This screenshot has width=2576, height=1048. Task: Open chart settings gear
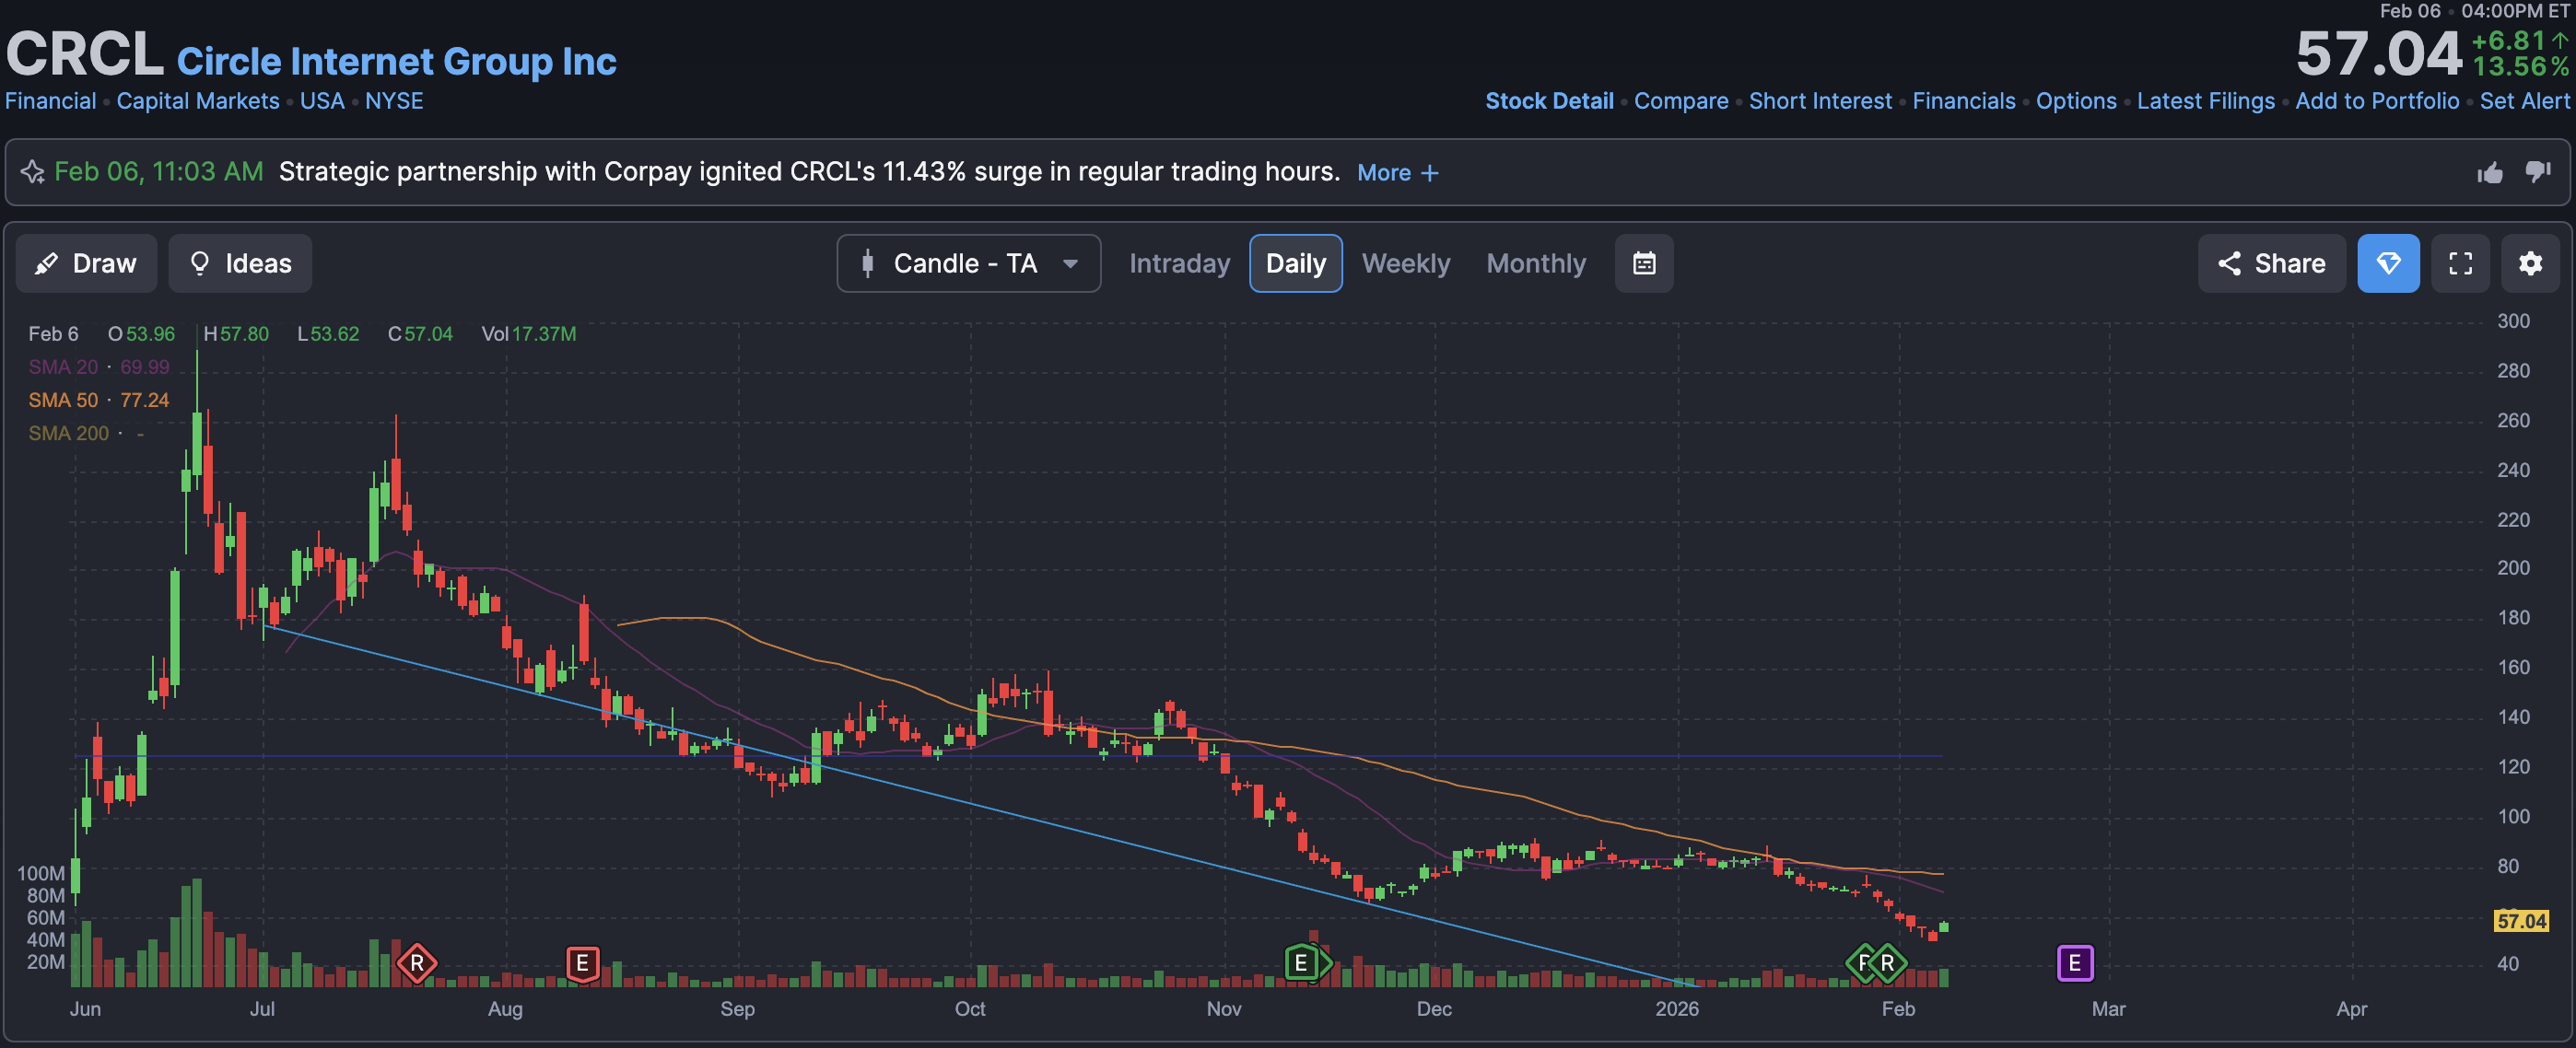click(x=2529, y=263)
